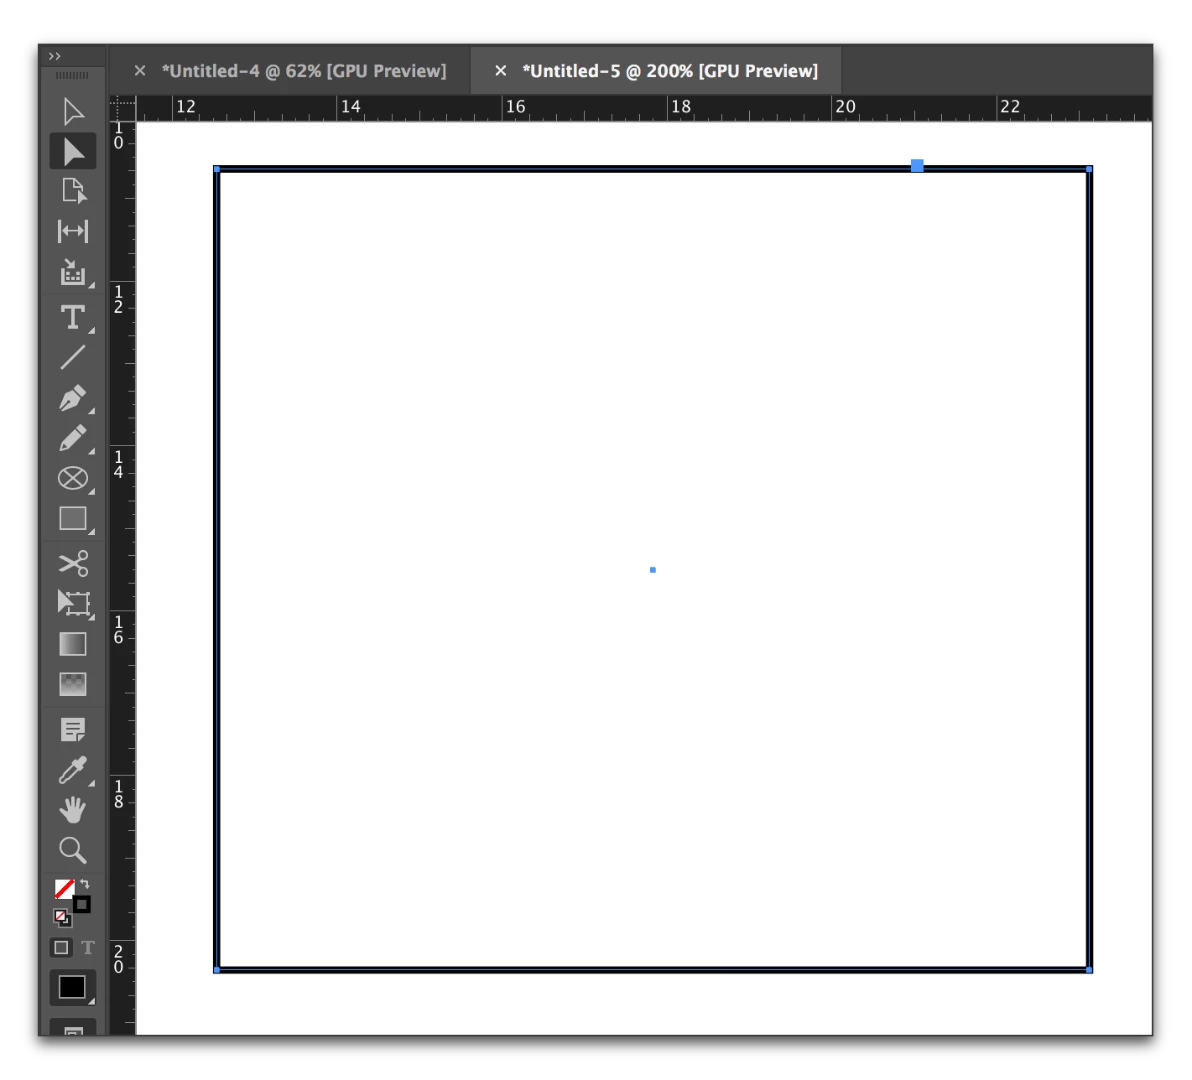Toggle Formatting Affects Container
Viewport: 1192px width, 1080px height.
[x=61, y=948]
